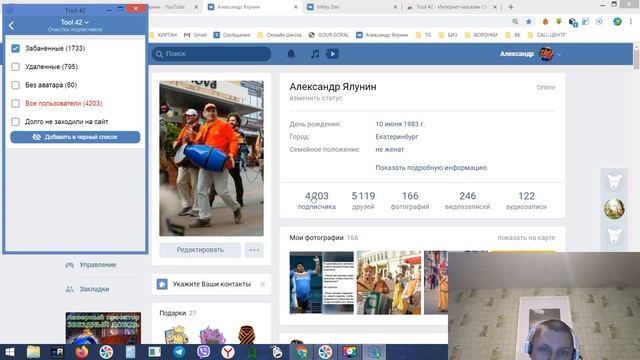Open File Explorer from taskbar

pyautogui.click(x=33, y=352)
